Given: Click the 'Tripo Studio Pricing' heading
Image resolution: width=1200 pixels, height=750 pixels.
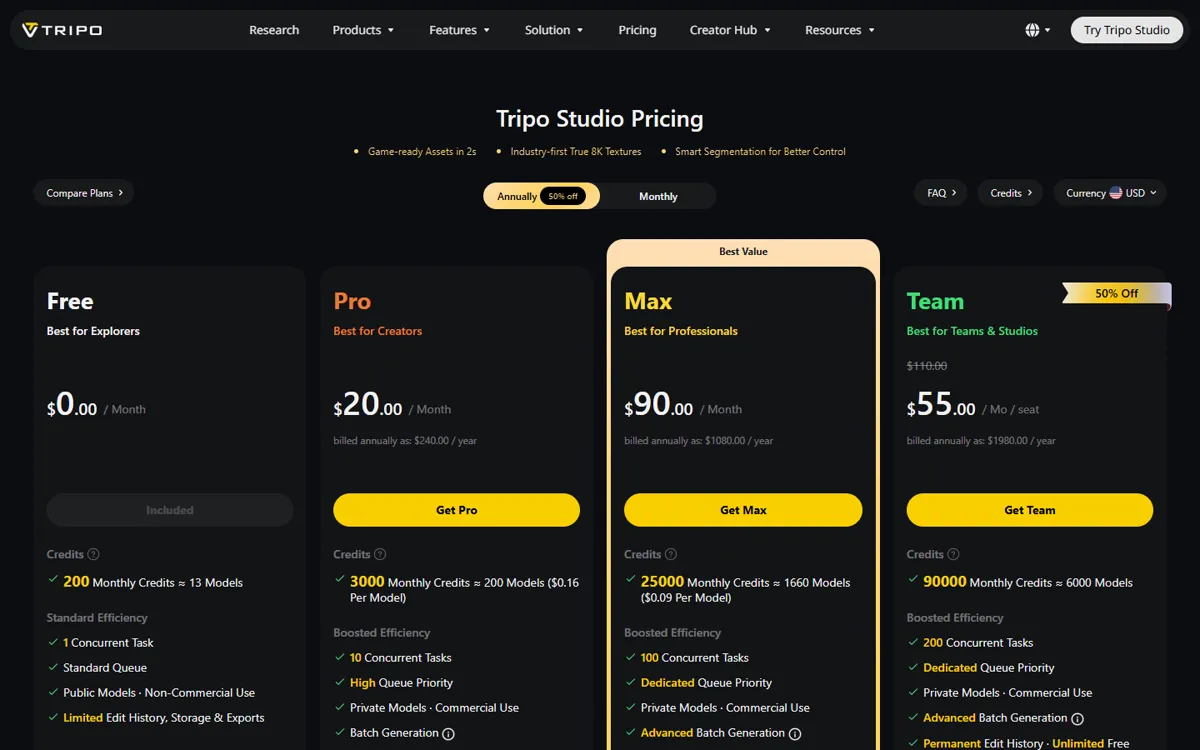Looking at the screenshot, I should click(600, 119).
